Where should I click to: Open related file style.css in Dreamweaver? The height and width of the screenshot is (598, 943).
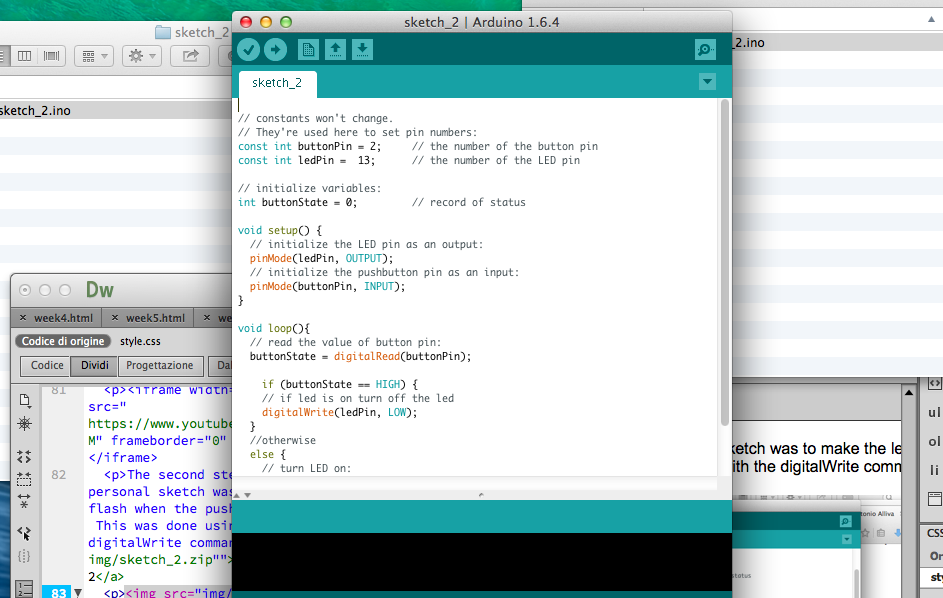tap(140, 341)
